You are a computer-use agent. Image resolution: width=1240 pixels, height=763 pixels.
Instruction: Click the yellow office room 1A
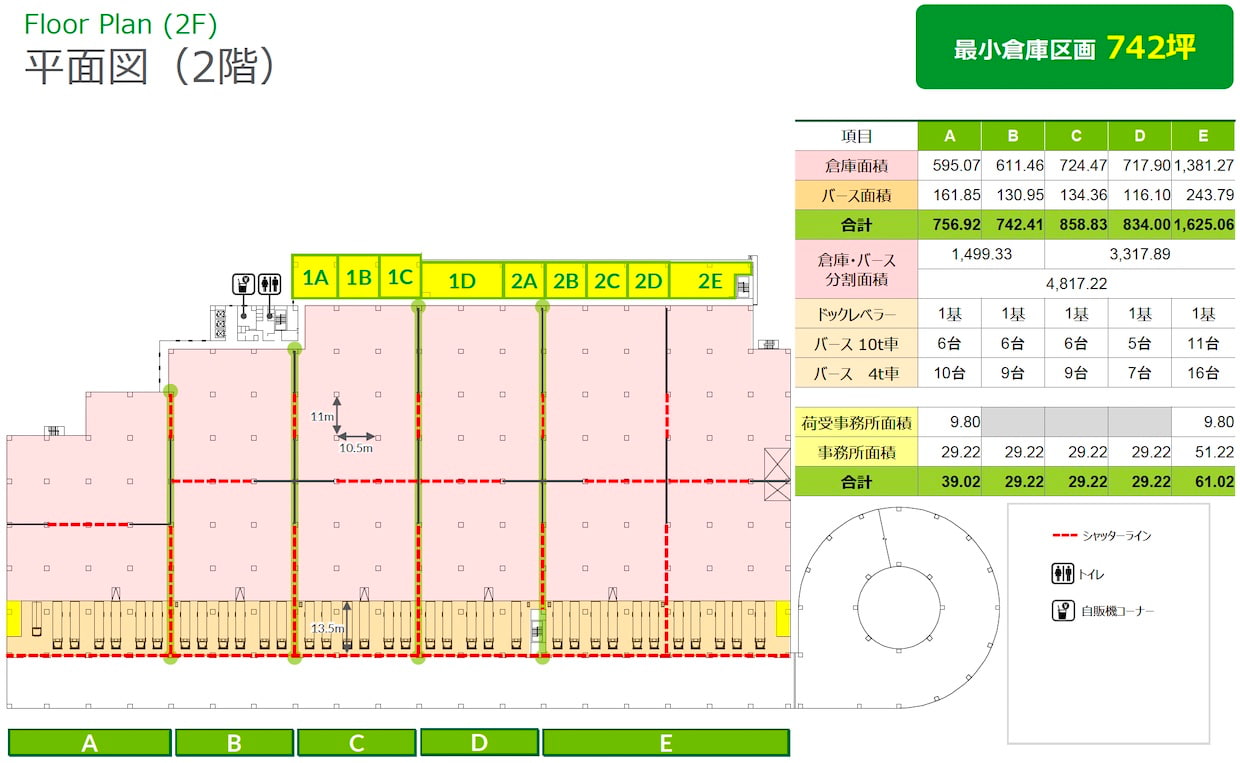coord(316,277)
